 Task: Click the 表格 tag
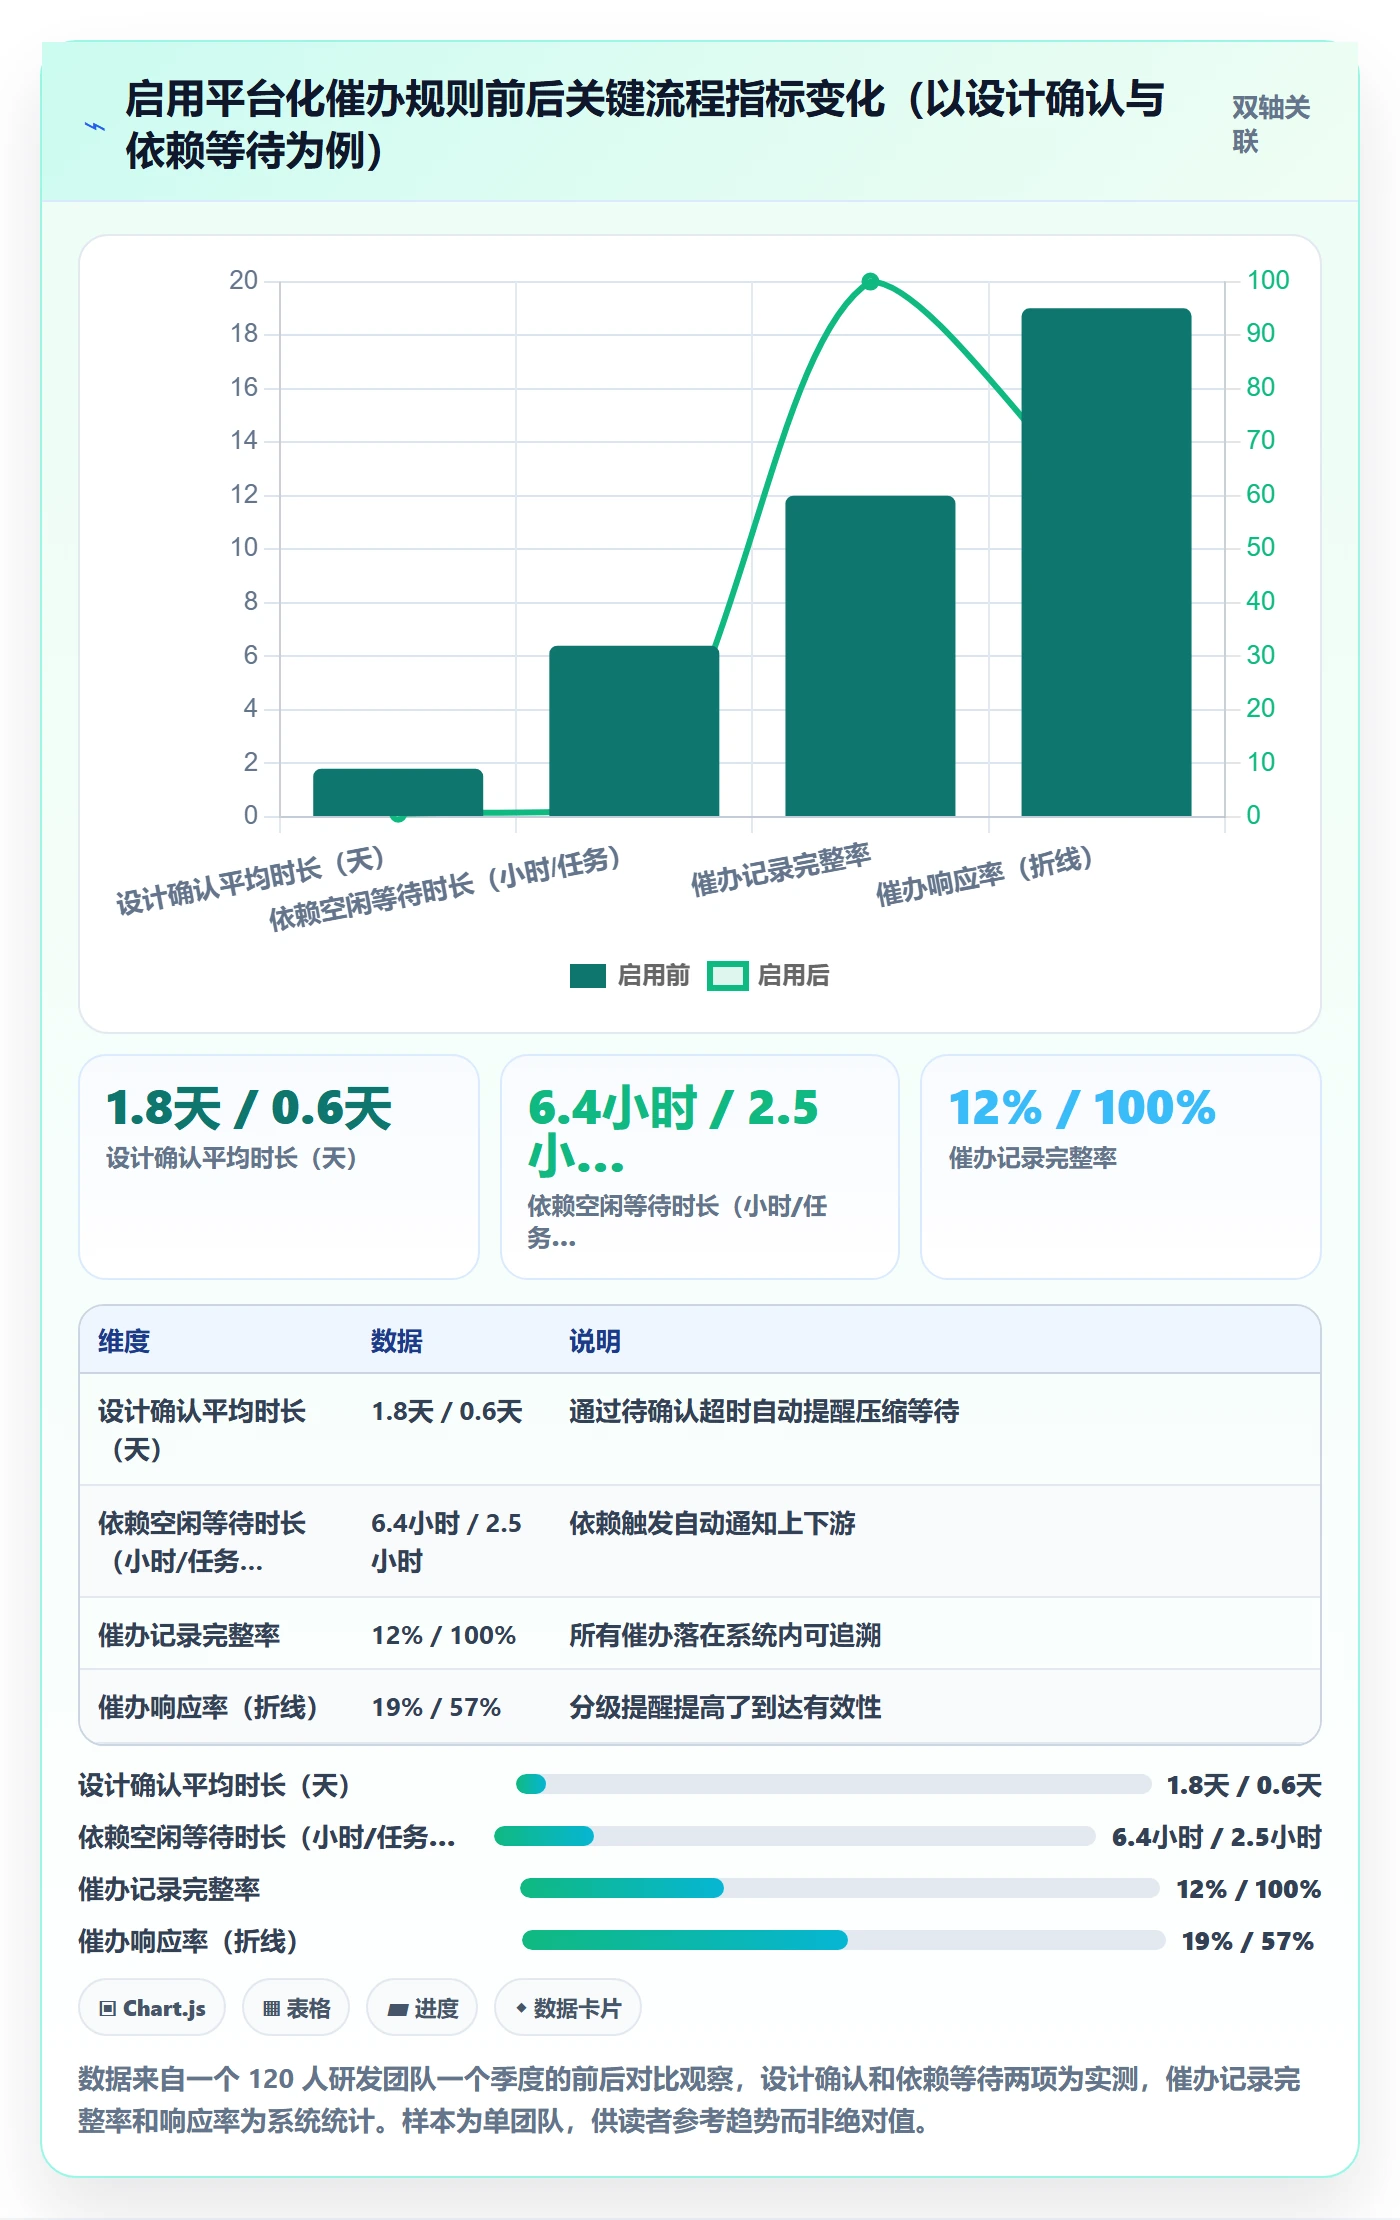(296, 2008)
